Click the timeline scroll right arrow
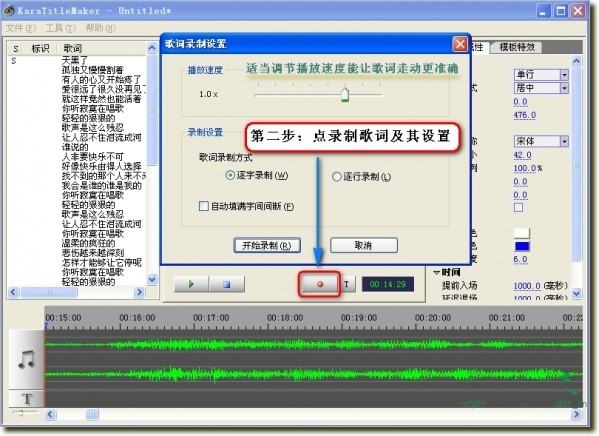 576,414
